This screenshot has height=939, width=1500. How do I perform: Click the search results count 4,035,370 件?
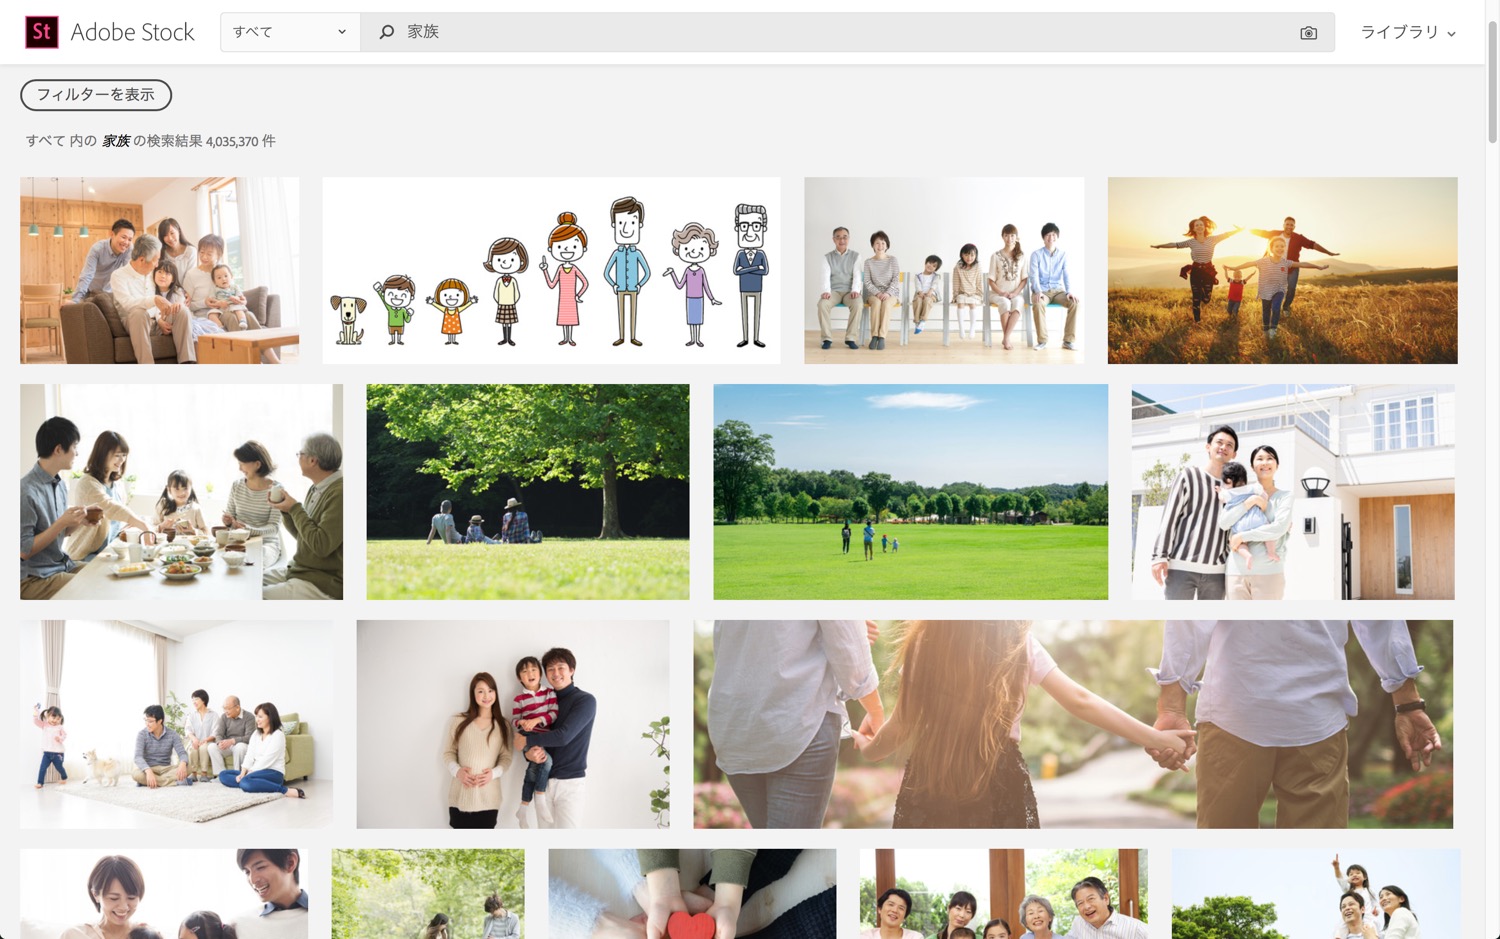pos(240,141)
